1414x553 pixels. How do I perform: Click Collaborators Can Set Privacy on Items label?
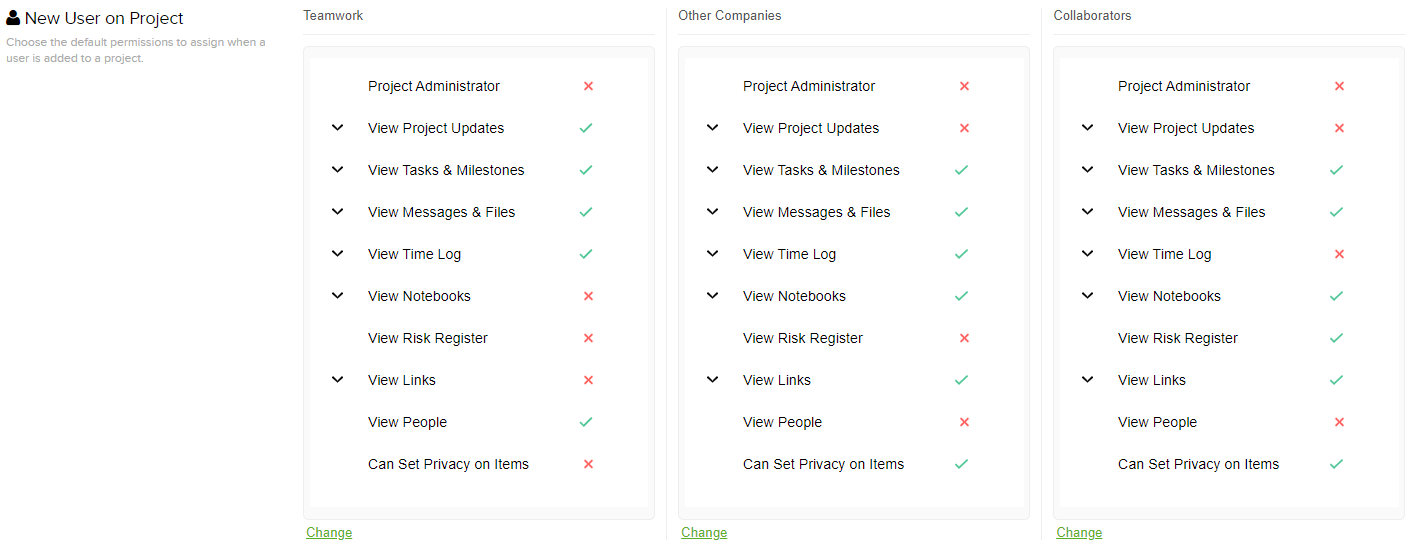[x=1198, y=464]
